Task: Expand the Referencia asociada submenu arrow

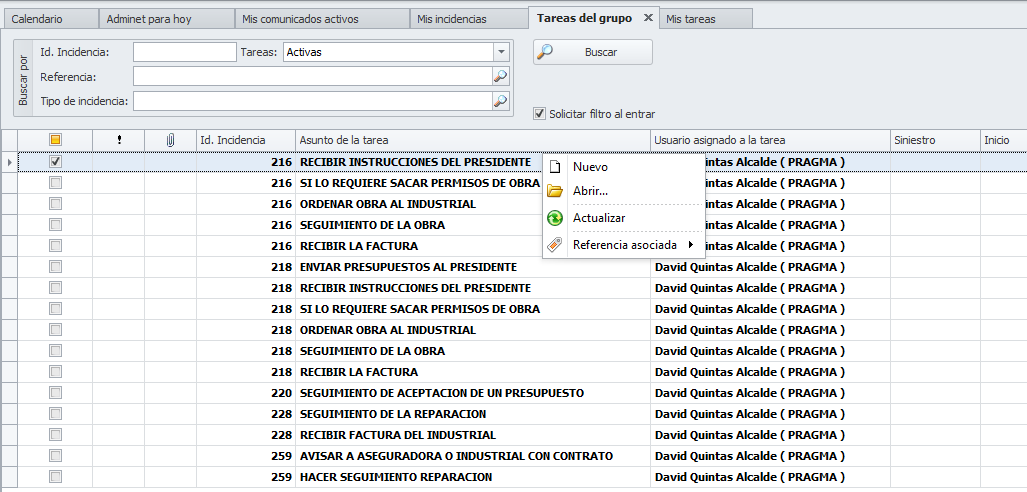Action: coord(691,245)
